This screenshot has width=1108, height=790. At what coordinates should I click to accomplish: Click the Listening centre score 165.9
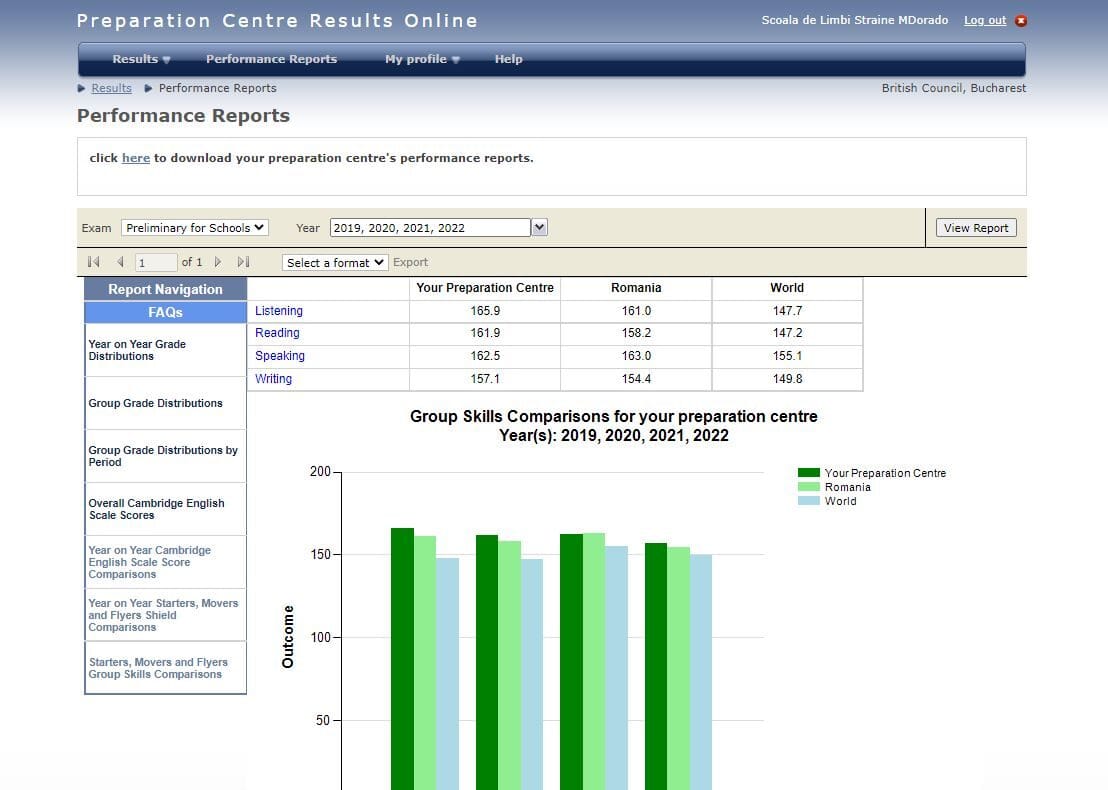click(485, 311)
